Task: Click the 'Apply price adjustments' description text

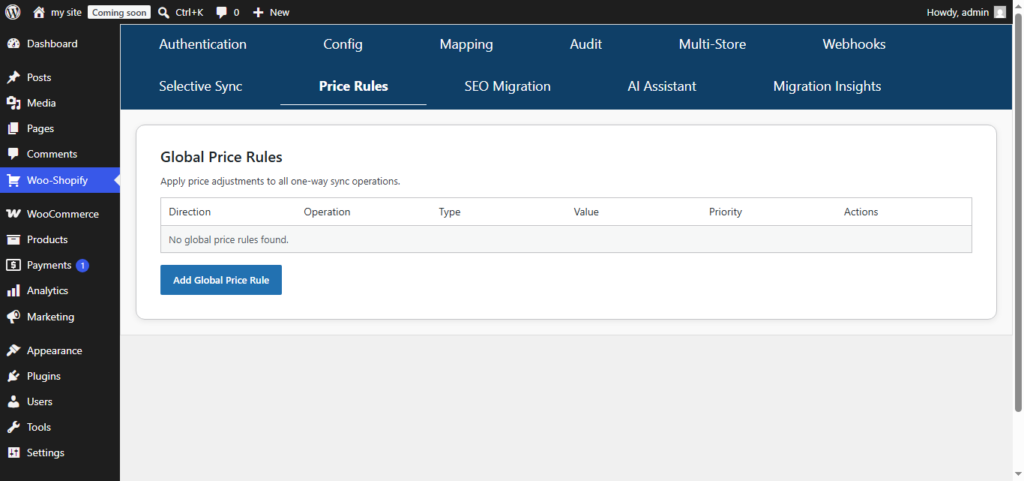Action: [280, 181]
